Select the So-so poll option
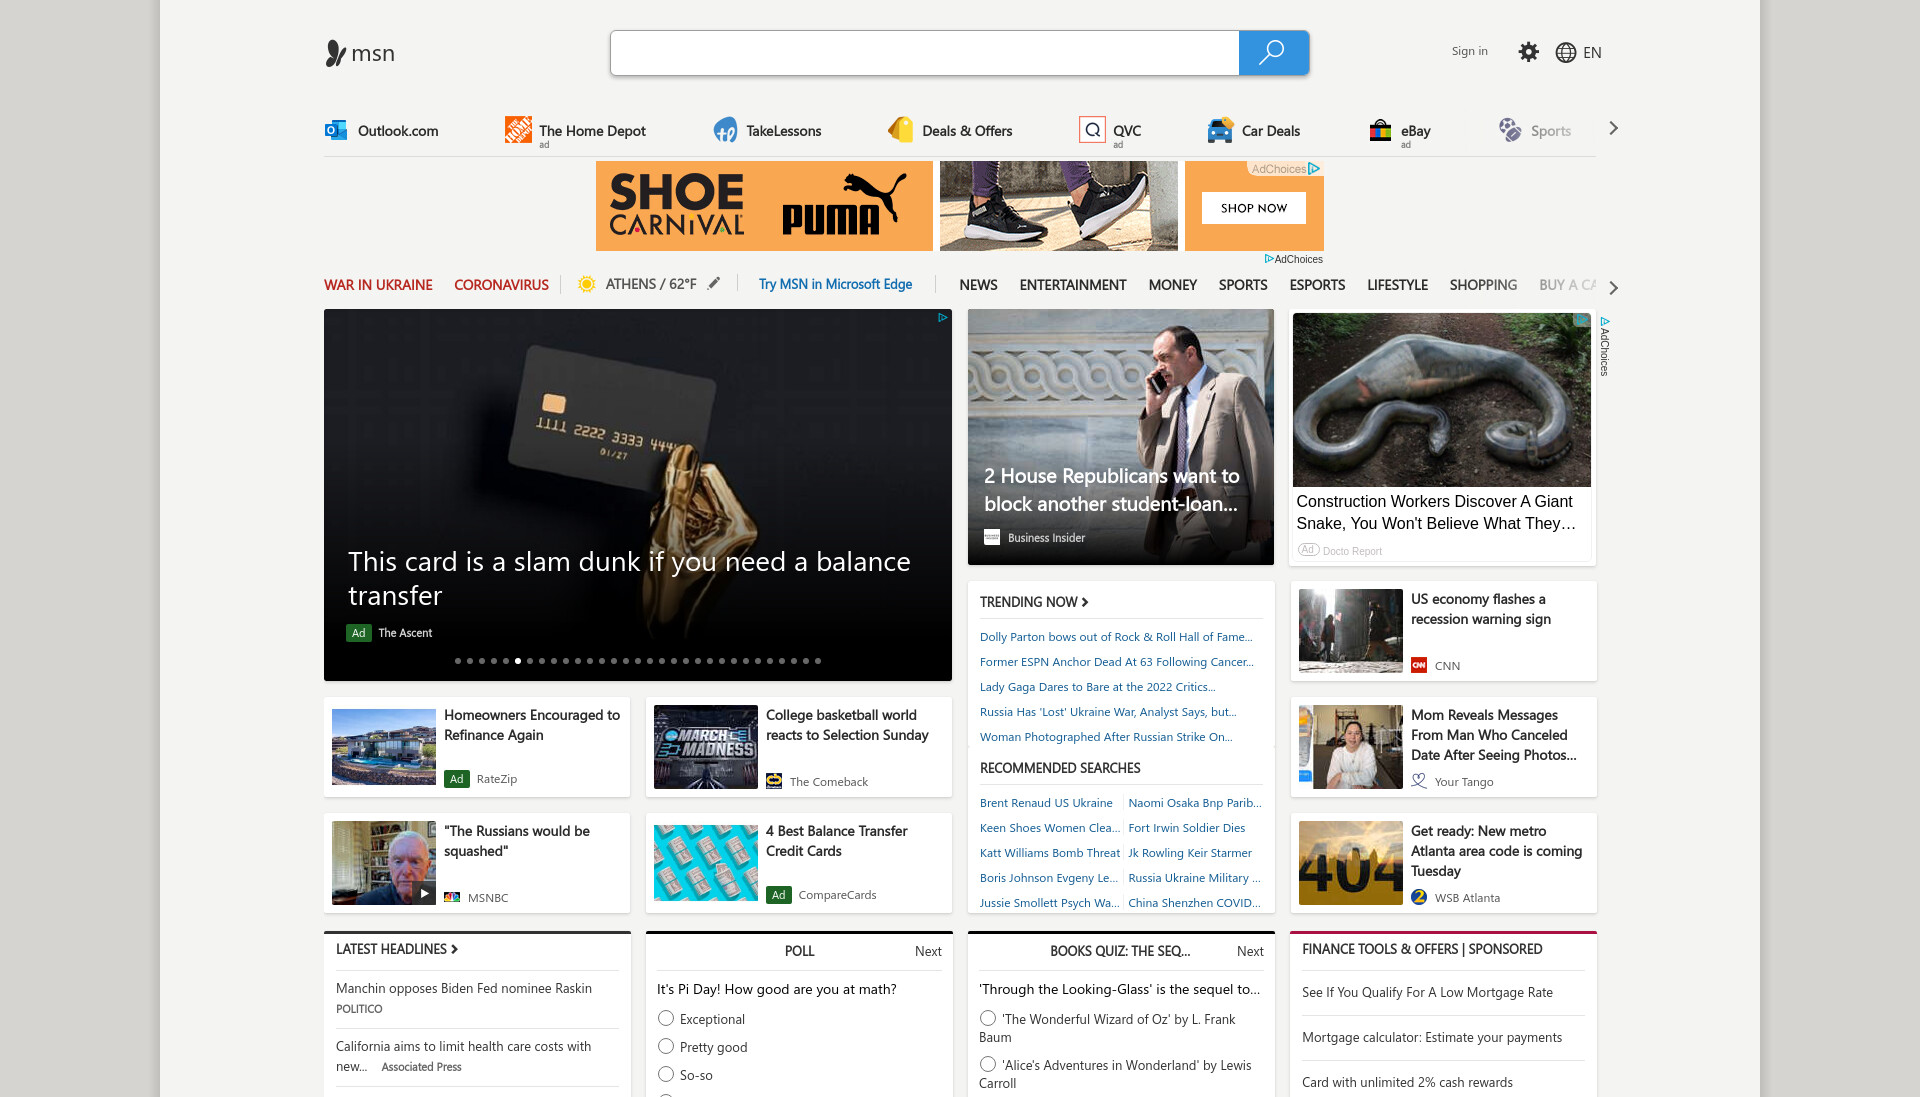 pos(666,1074)
